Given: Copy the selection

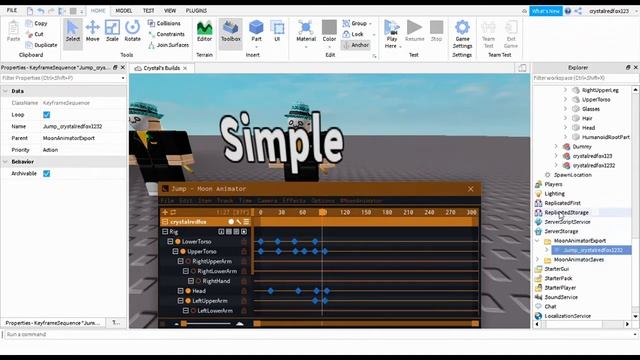Looking at the screenshot, I should coord(36,23).
